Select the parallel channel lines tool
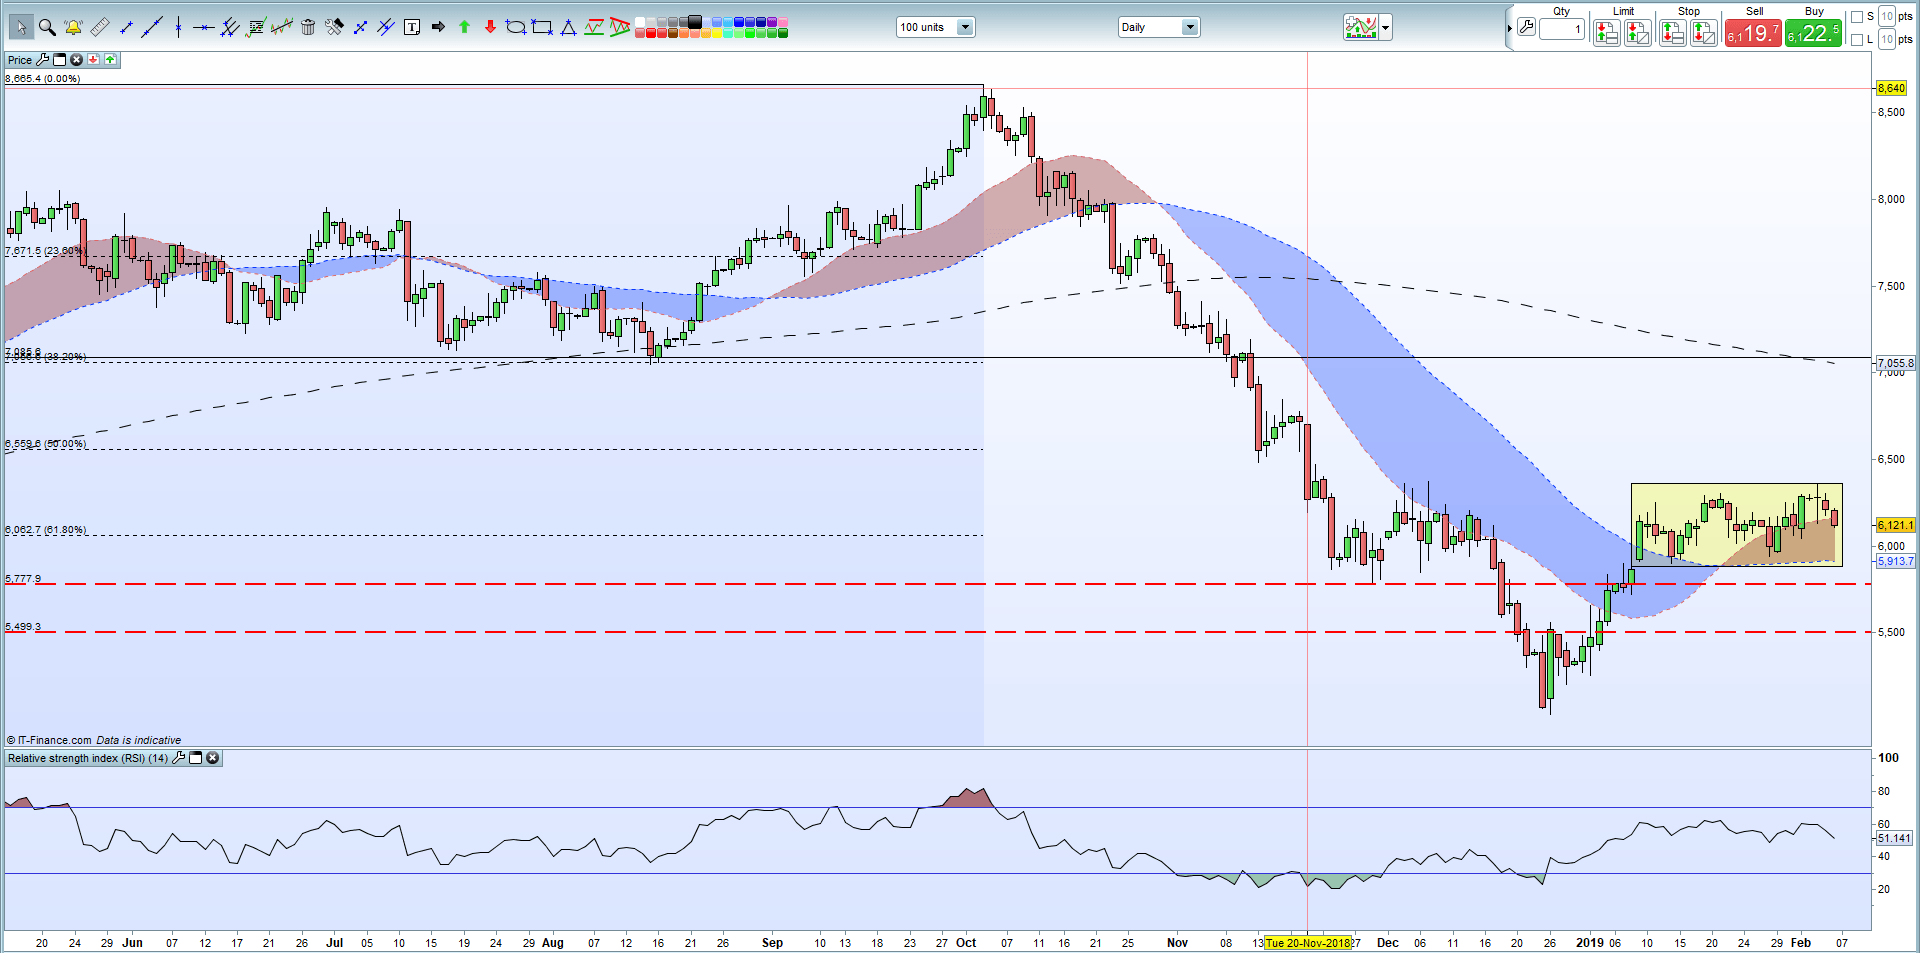The height and width of the screenshot is (953, 1920). [230, 27]
